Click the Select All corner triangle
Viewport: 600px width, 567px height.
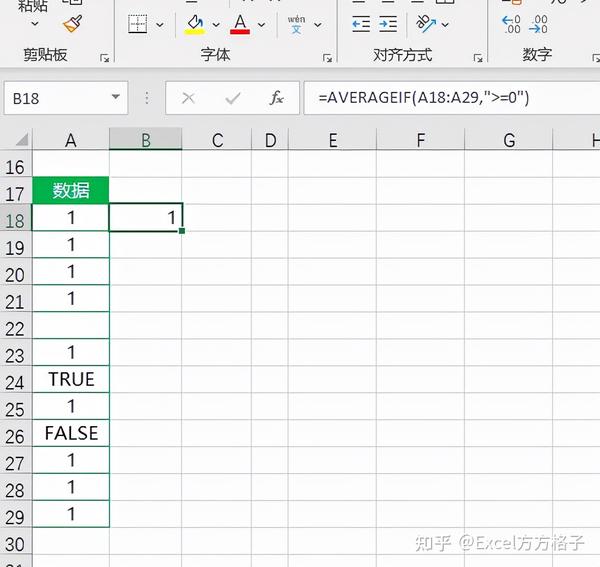[x=21, y=139]
